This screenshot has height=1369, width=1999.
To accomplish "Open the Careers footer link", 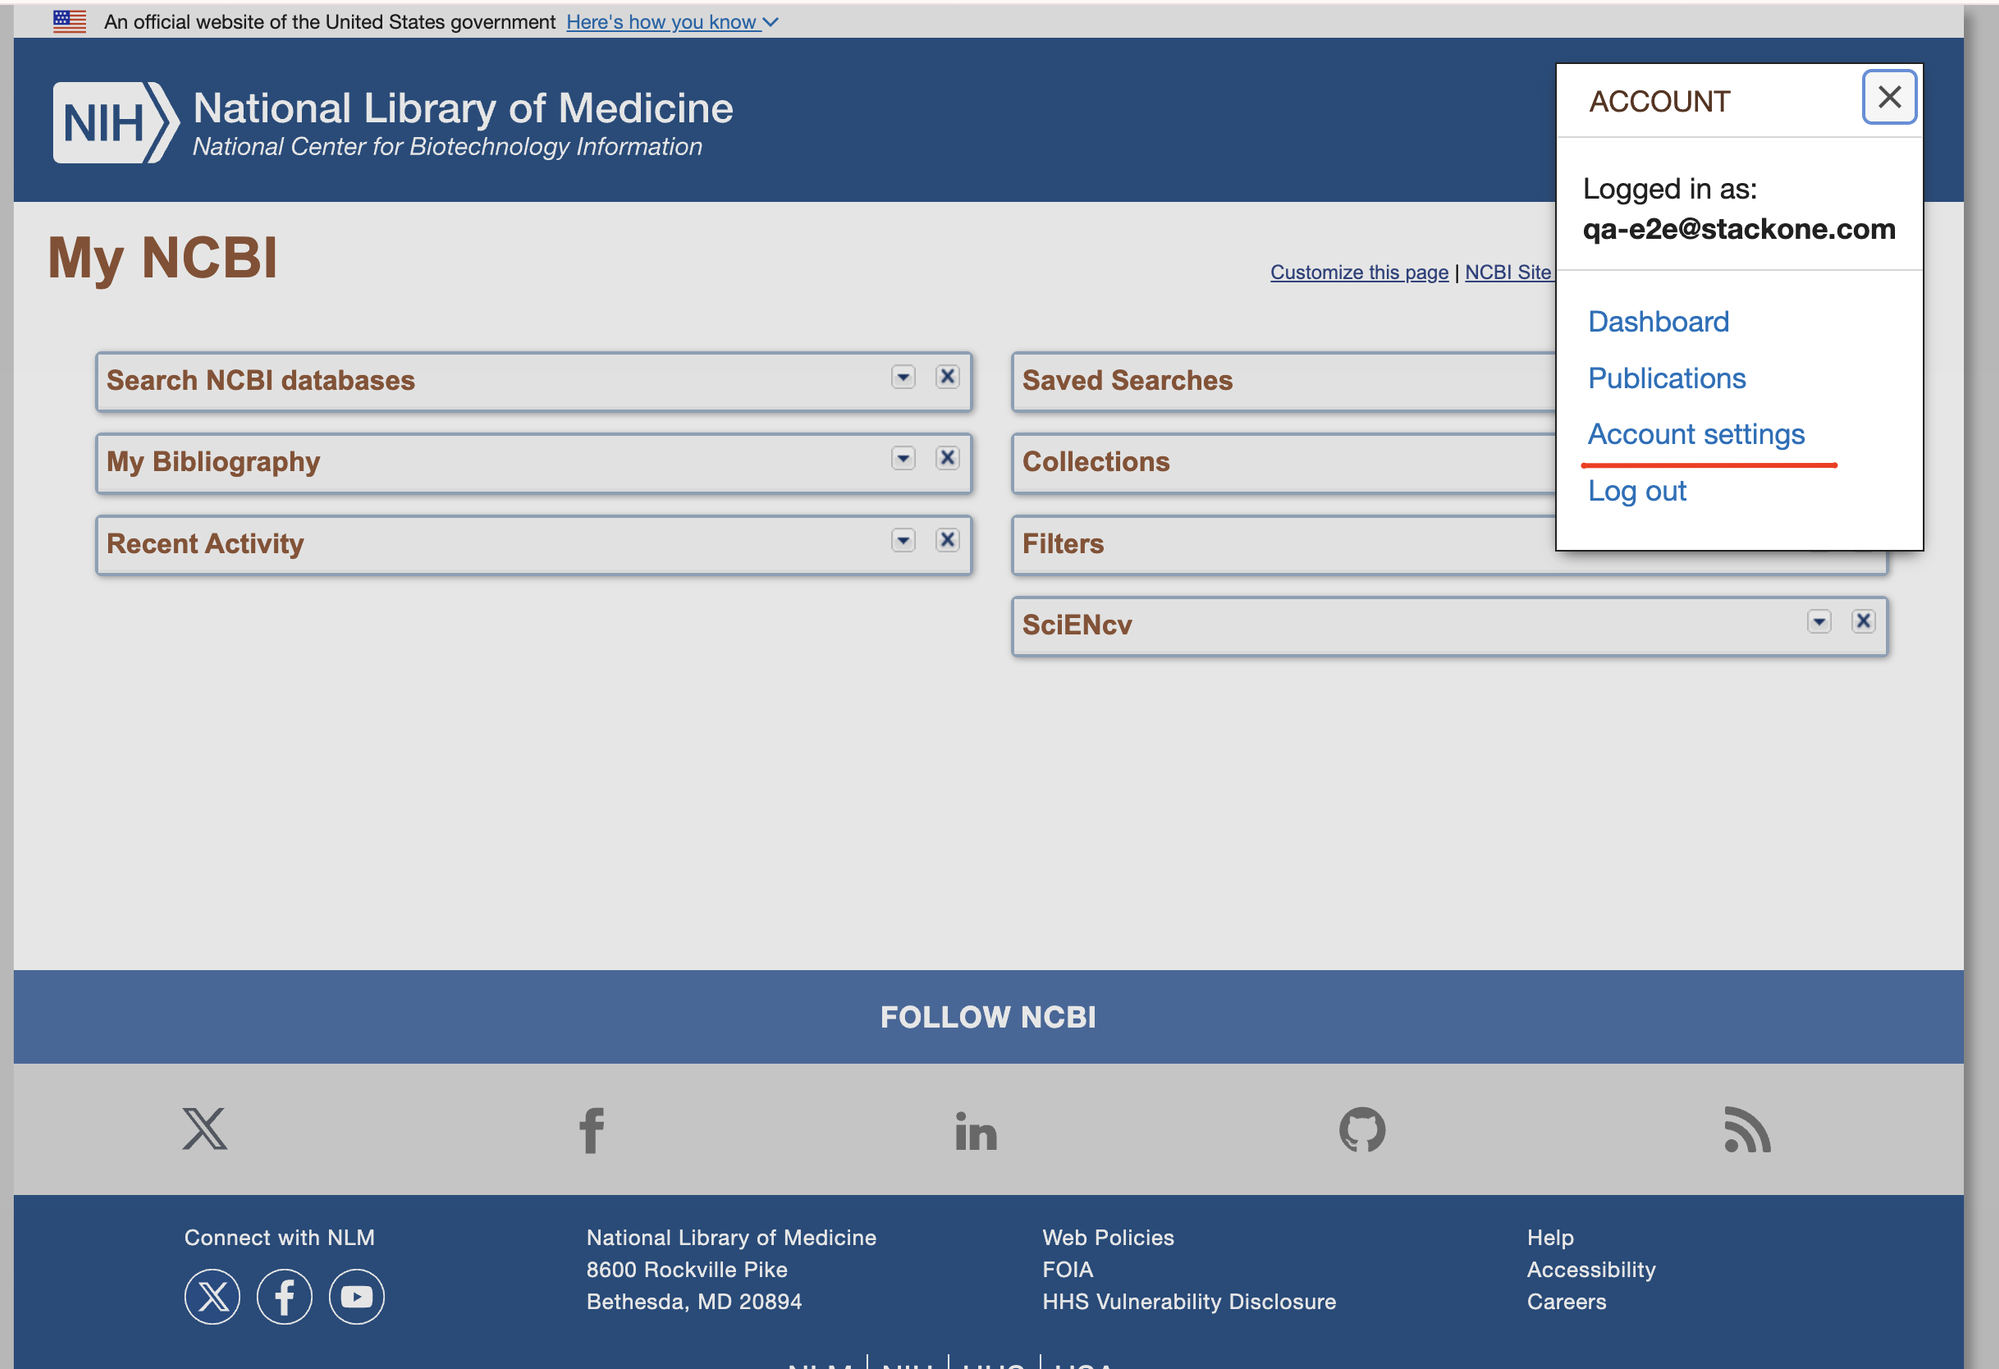I will (x=1566, y=1302).
